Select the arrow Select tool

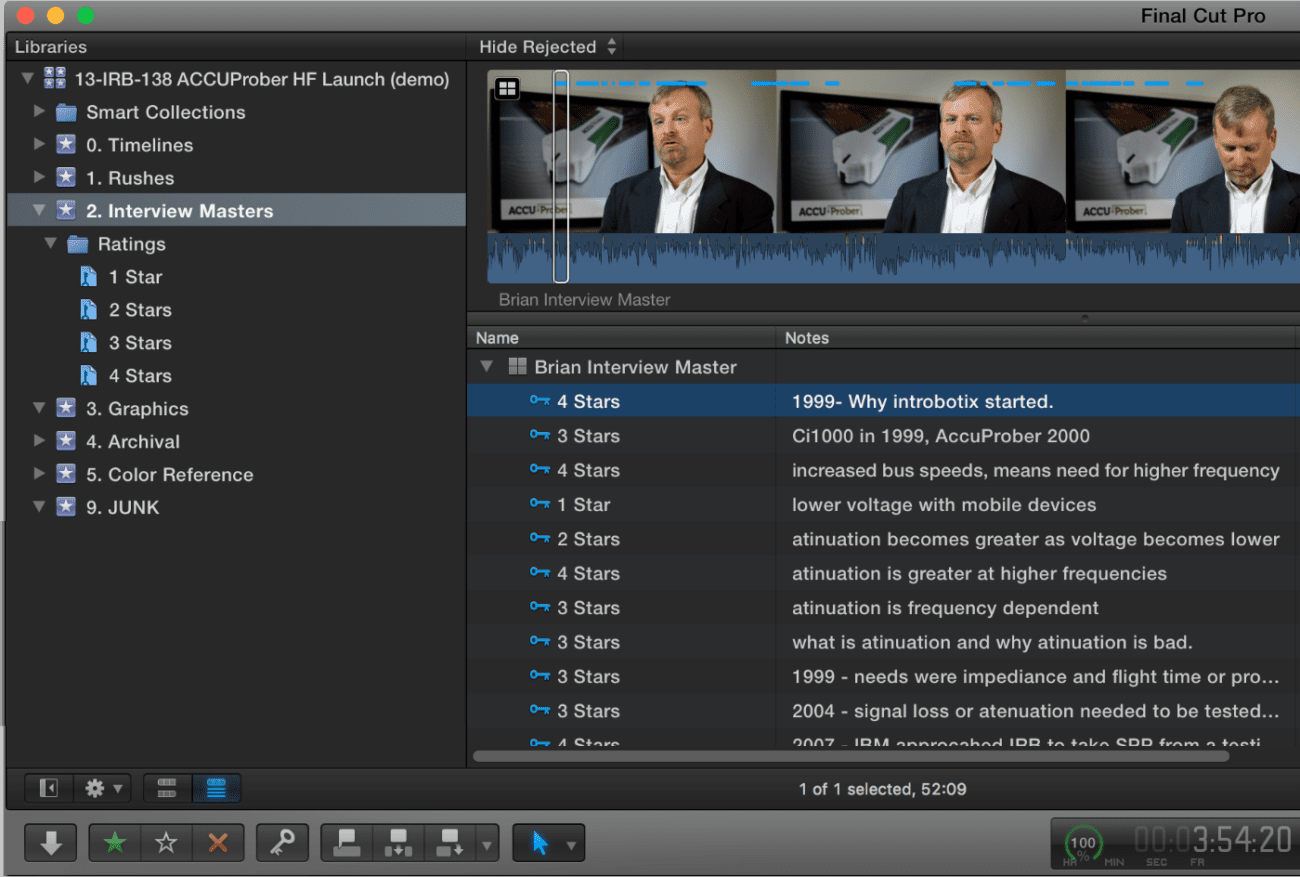click(x=540, y=843)
